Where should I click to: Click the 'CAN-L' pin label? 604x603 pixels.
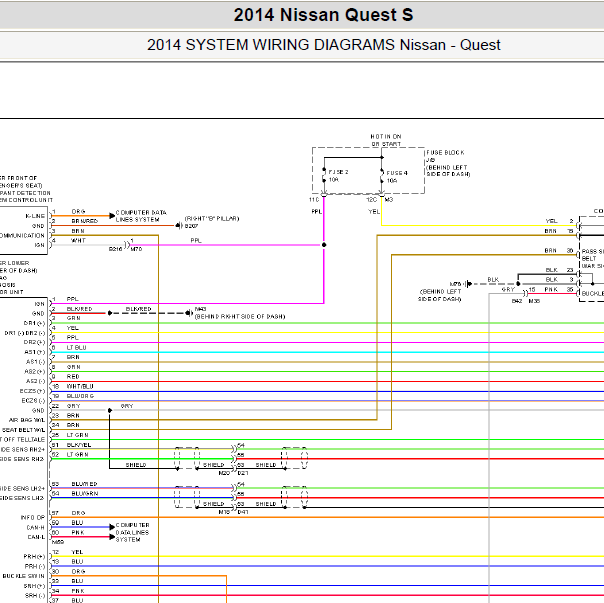(x=36, y=537)
